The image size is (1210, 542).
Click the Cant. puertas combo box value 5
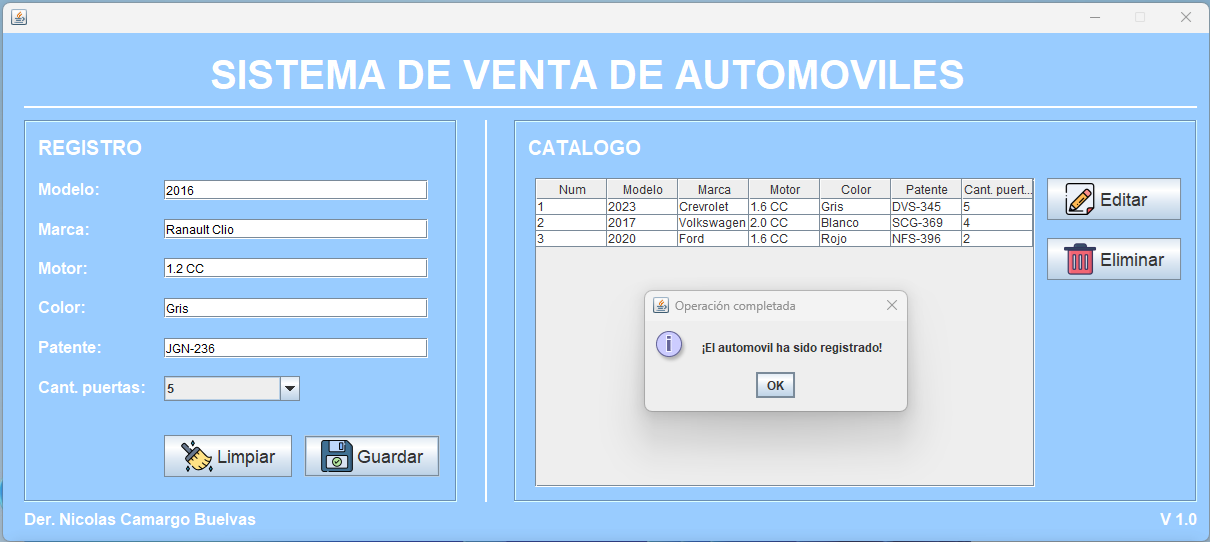click(x=222, y=388)
